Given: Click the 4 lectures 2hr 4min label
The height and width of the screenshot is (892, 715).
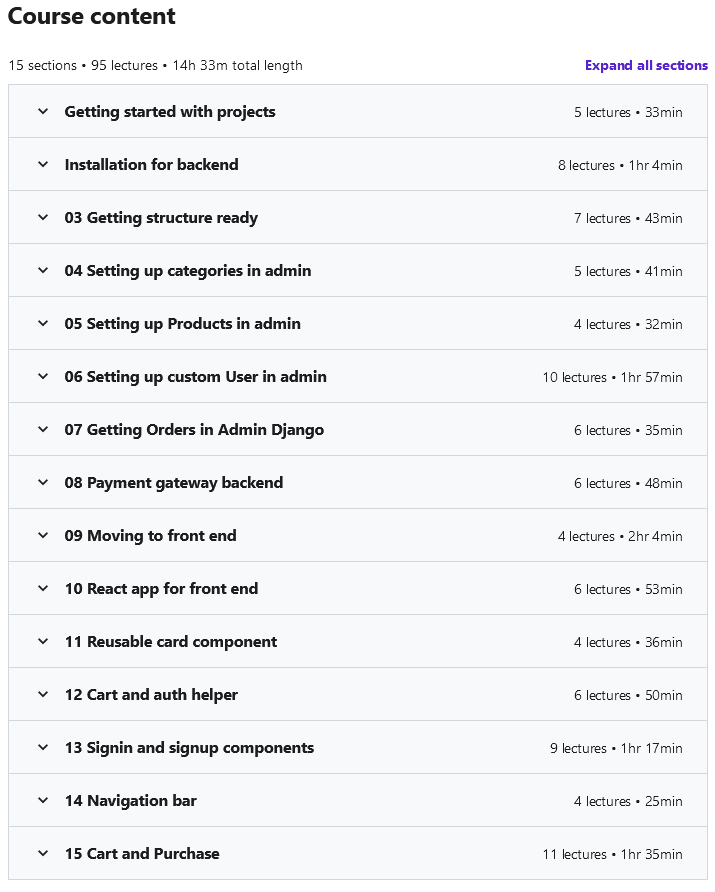Looking at the screenshot, I should [x=620, y=536].
